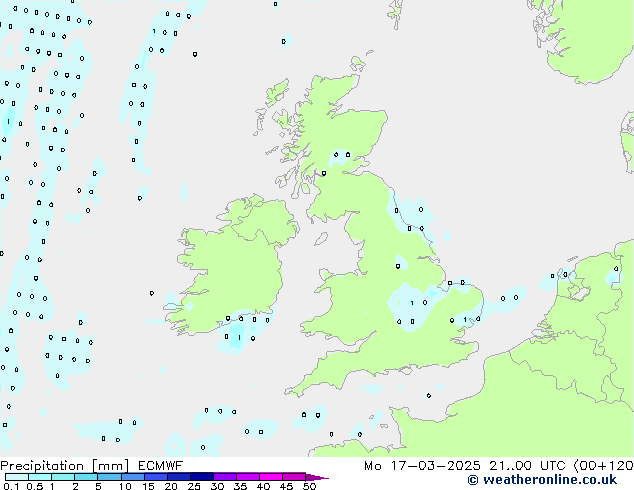Click the legend value "0.1"
Image resolution: width=634 pixels, height=490 pixels.
pyautogui.click(x=11, y=486)
